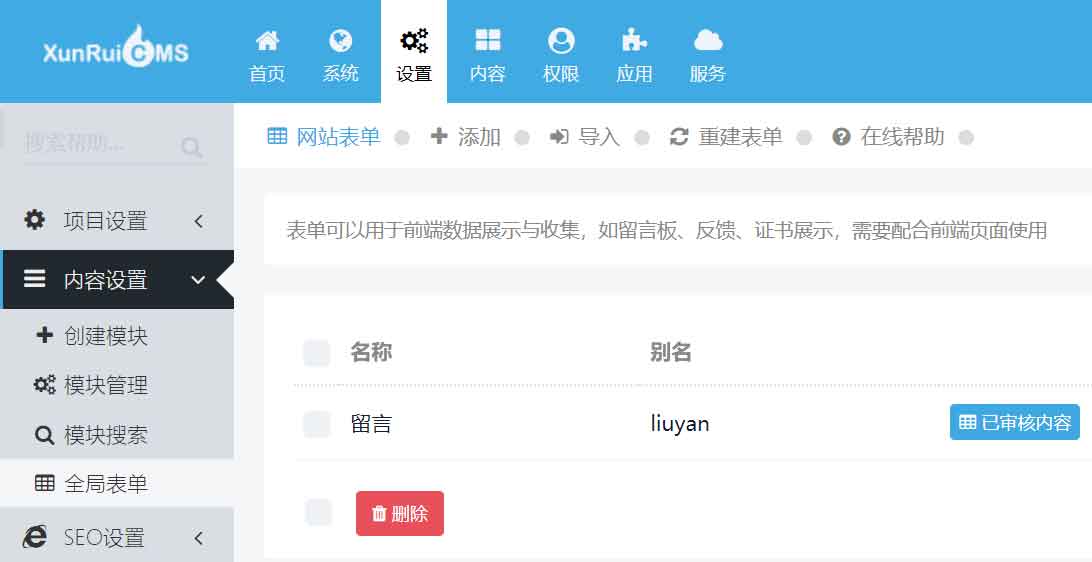Click the XunRuiCMS logo
Viewport: 1092px width, 562px height.
click(116, 49)
